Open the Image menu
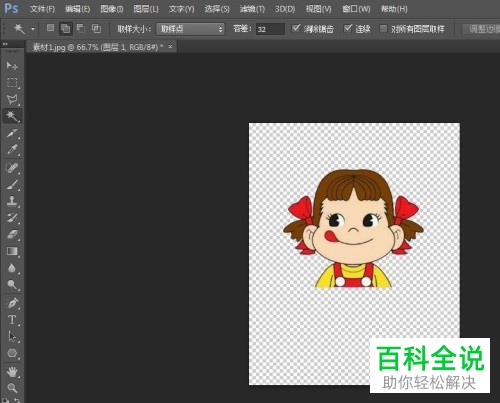Viewport: 500px width, 403px height. 112,9
